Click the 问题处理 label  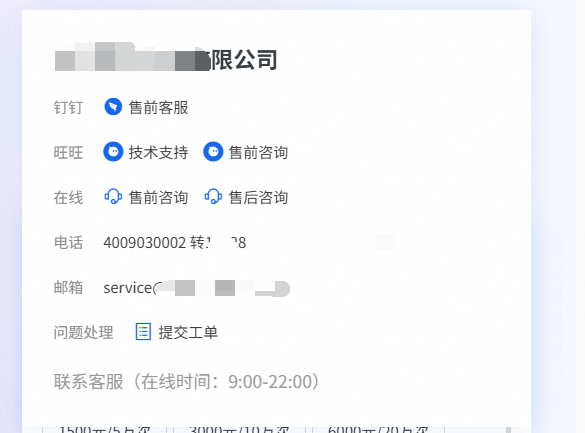point(83,332)
